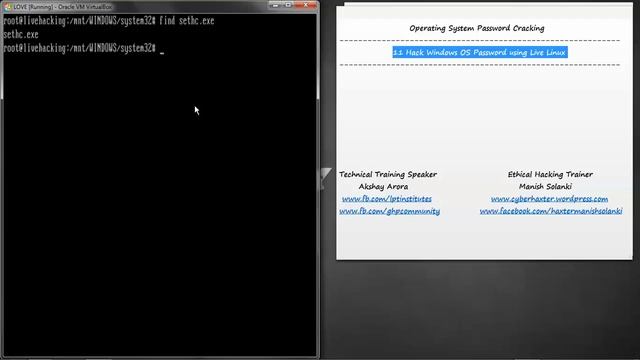Open the www.fb.com/ghpcommunity link

(x=389, y=211)
